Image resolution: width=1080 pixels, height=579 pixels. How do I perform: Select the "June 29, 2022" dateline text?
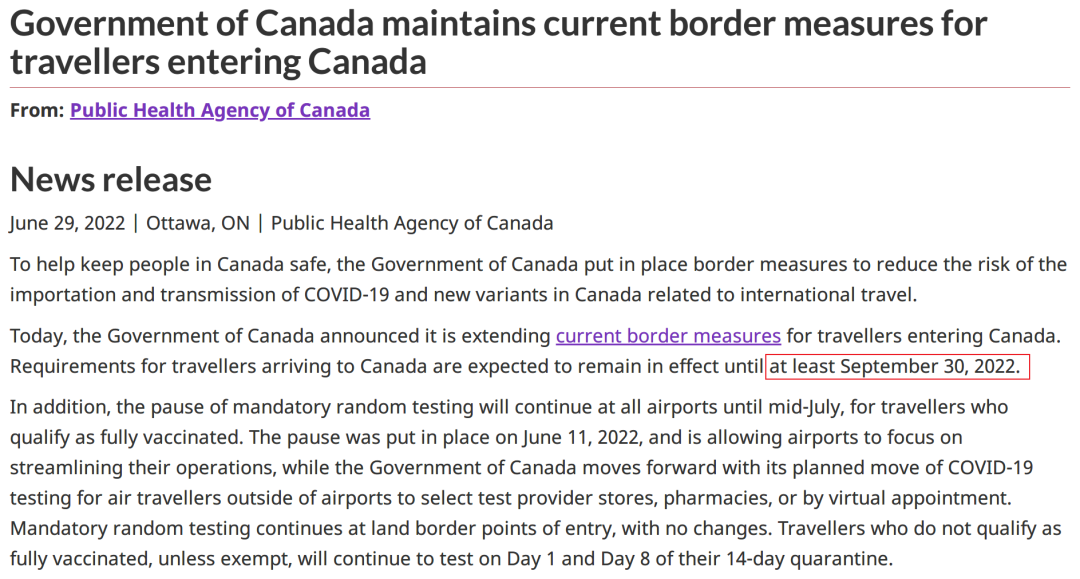[67, 223]
